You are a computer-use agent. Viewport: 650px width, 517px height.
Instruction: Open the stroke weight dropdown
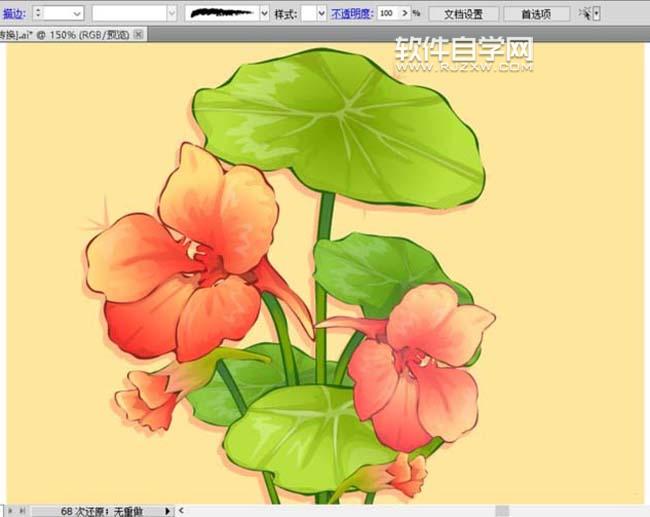[x=77, y=14]
